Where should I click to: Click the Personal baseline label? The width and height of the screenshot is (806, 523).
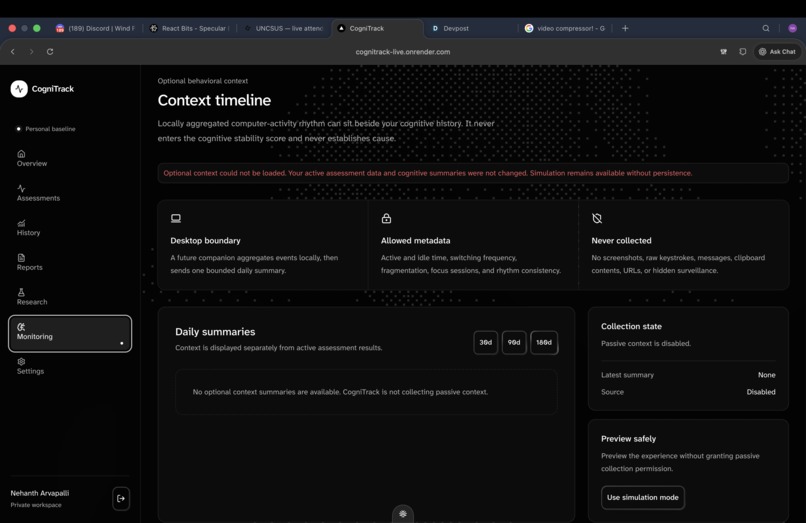tap(50, 129)
